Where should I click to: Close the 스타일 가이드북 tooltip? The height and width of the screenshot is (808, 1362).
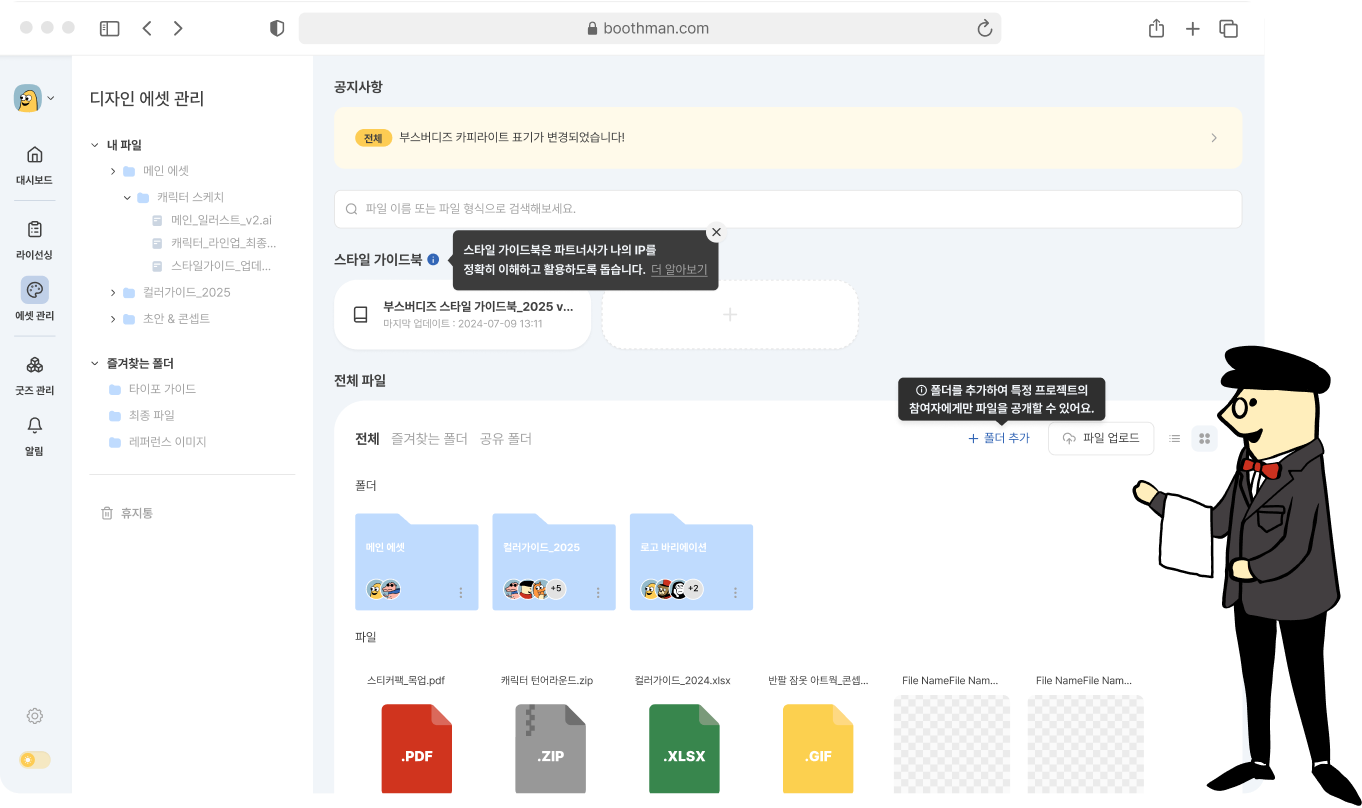point(715,232)
